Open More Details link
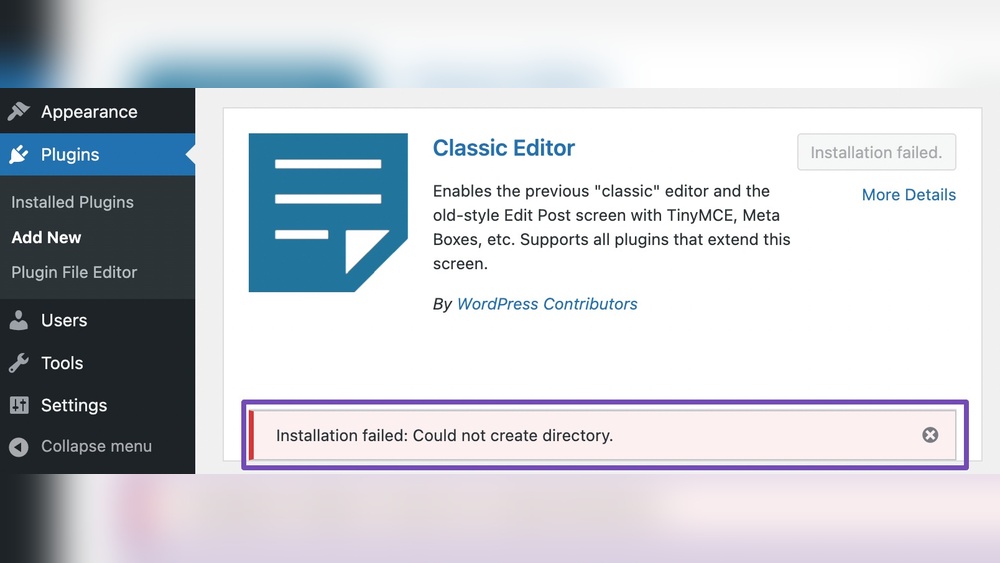The image size is (1000, 563). 909,194
